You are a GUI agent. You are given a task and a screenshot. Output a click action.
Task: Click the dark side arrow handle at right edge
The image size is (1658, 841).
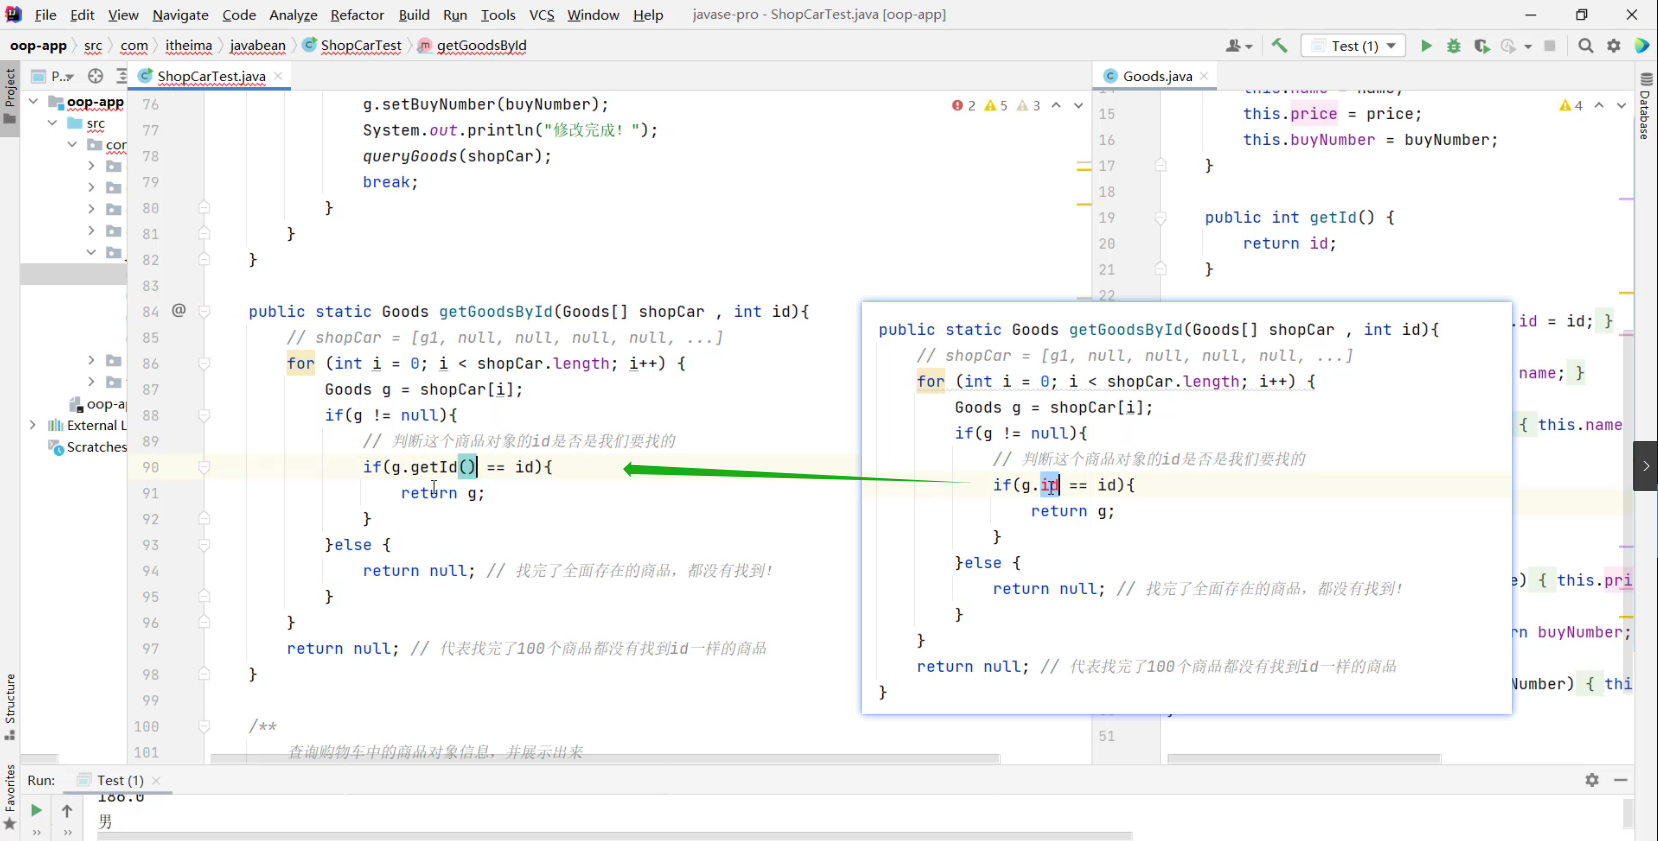click(x=1645, y=466)
